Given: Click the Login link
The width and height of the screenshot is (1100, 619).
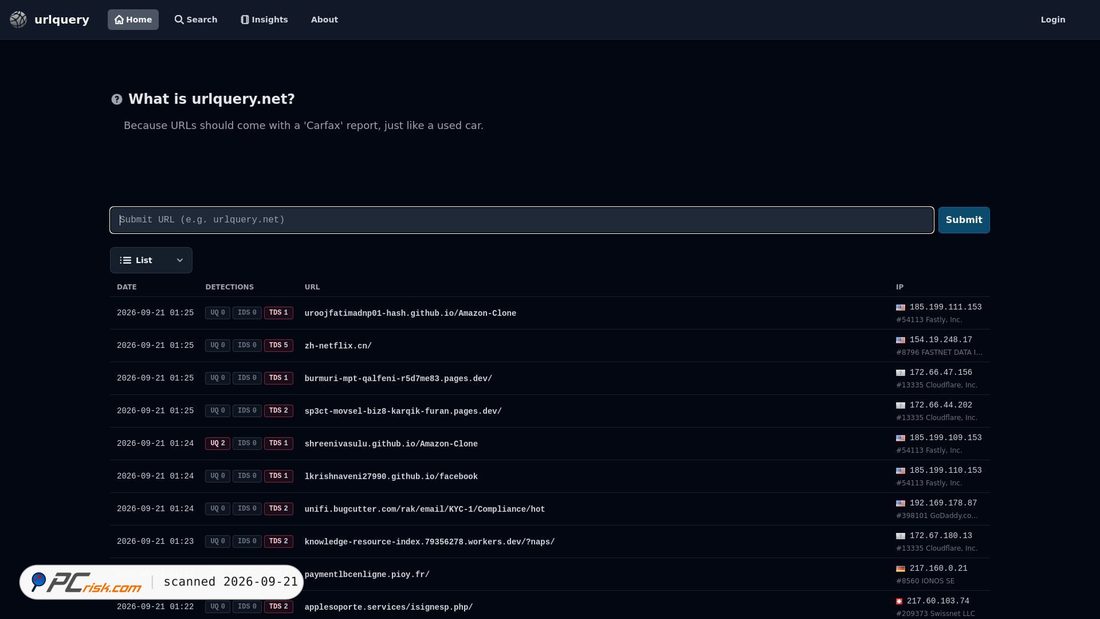Looking at the screenshot, I should click(1052, 20).
